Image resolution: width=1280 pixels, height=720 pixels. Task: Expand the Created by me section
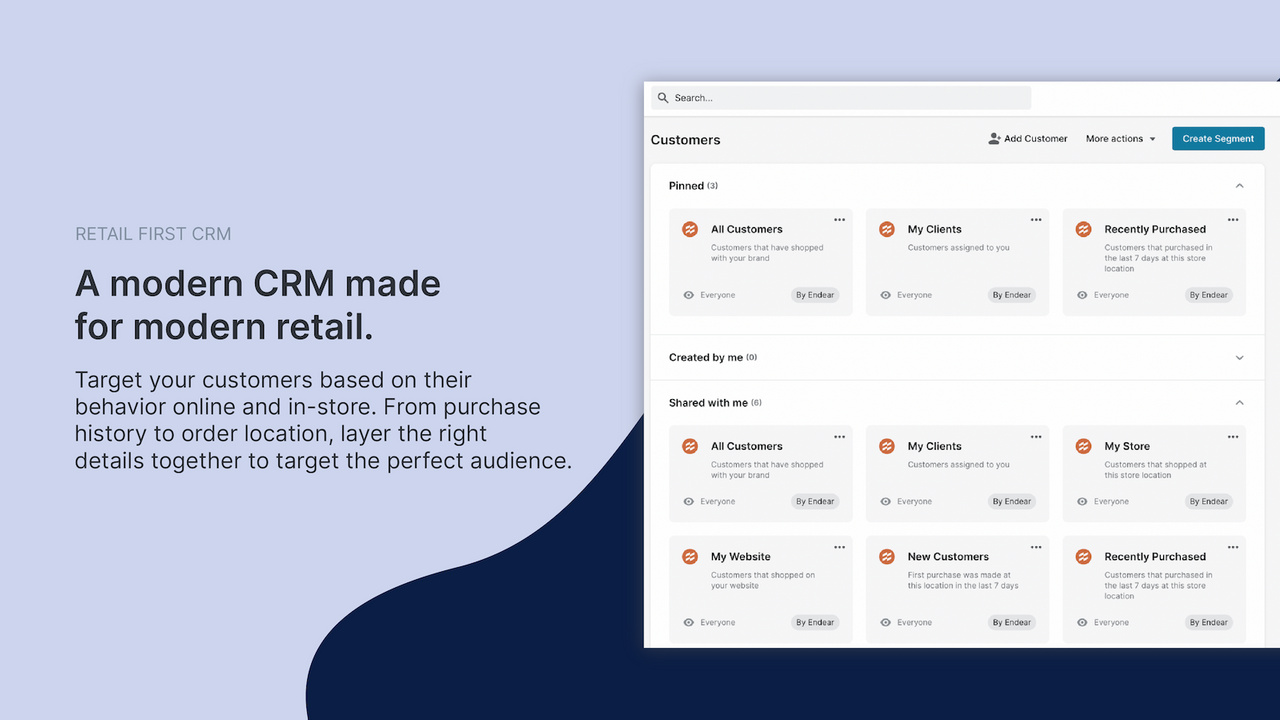(x=1239, y=356)
